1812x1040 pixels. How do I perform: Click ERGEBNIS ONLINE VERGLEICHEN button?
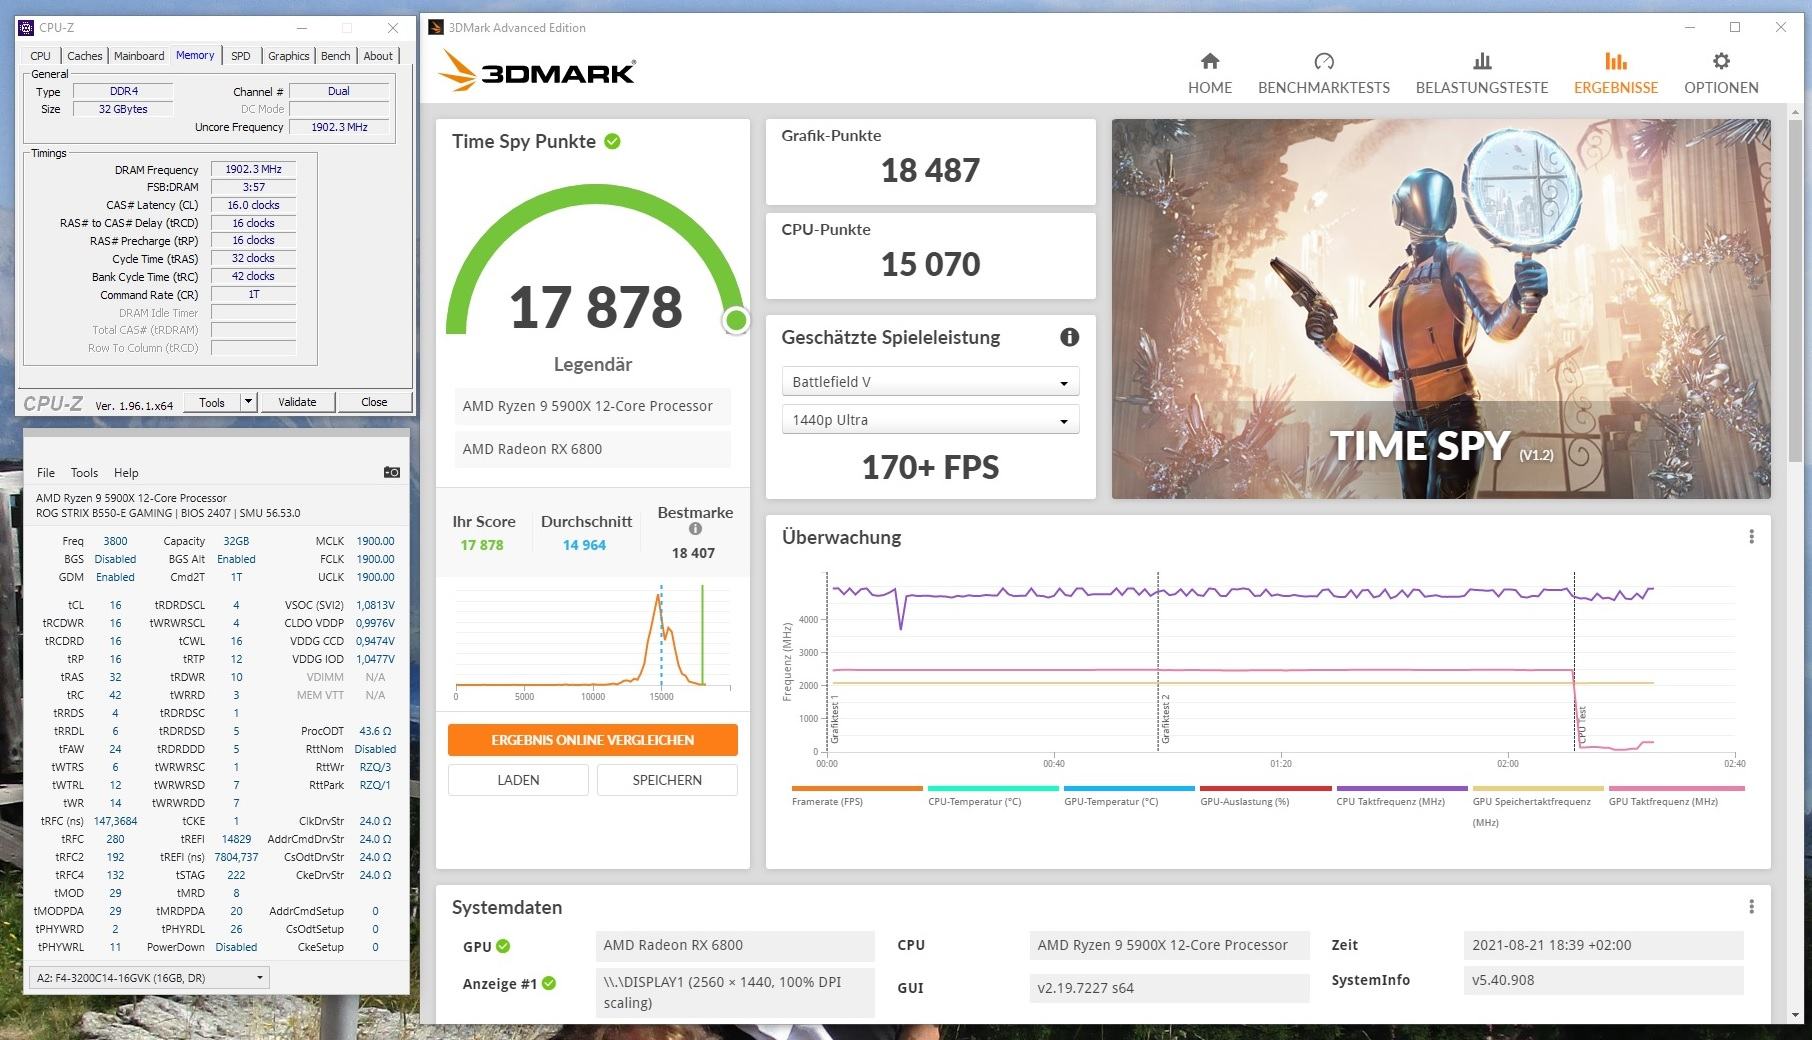pos(592,740)
